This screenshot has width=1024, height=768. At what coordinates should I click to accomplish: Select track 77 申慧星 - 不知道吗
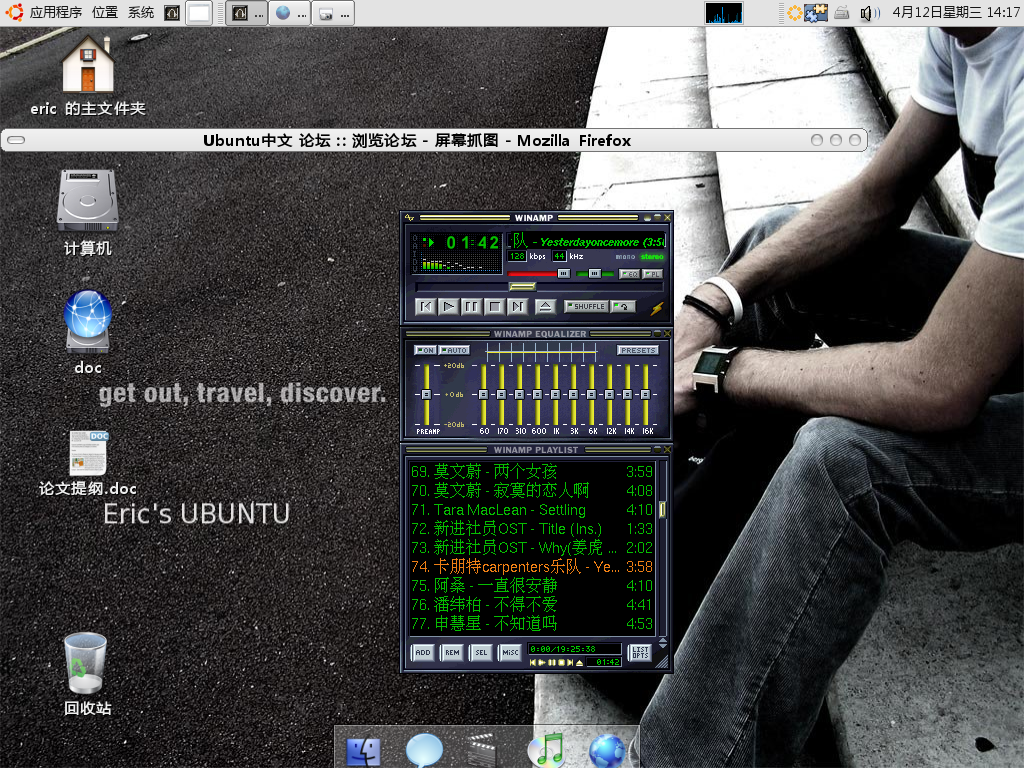[x=532, y=623]
